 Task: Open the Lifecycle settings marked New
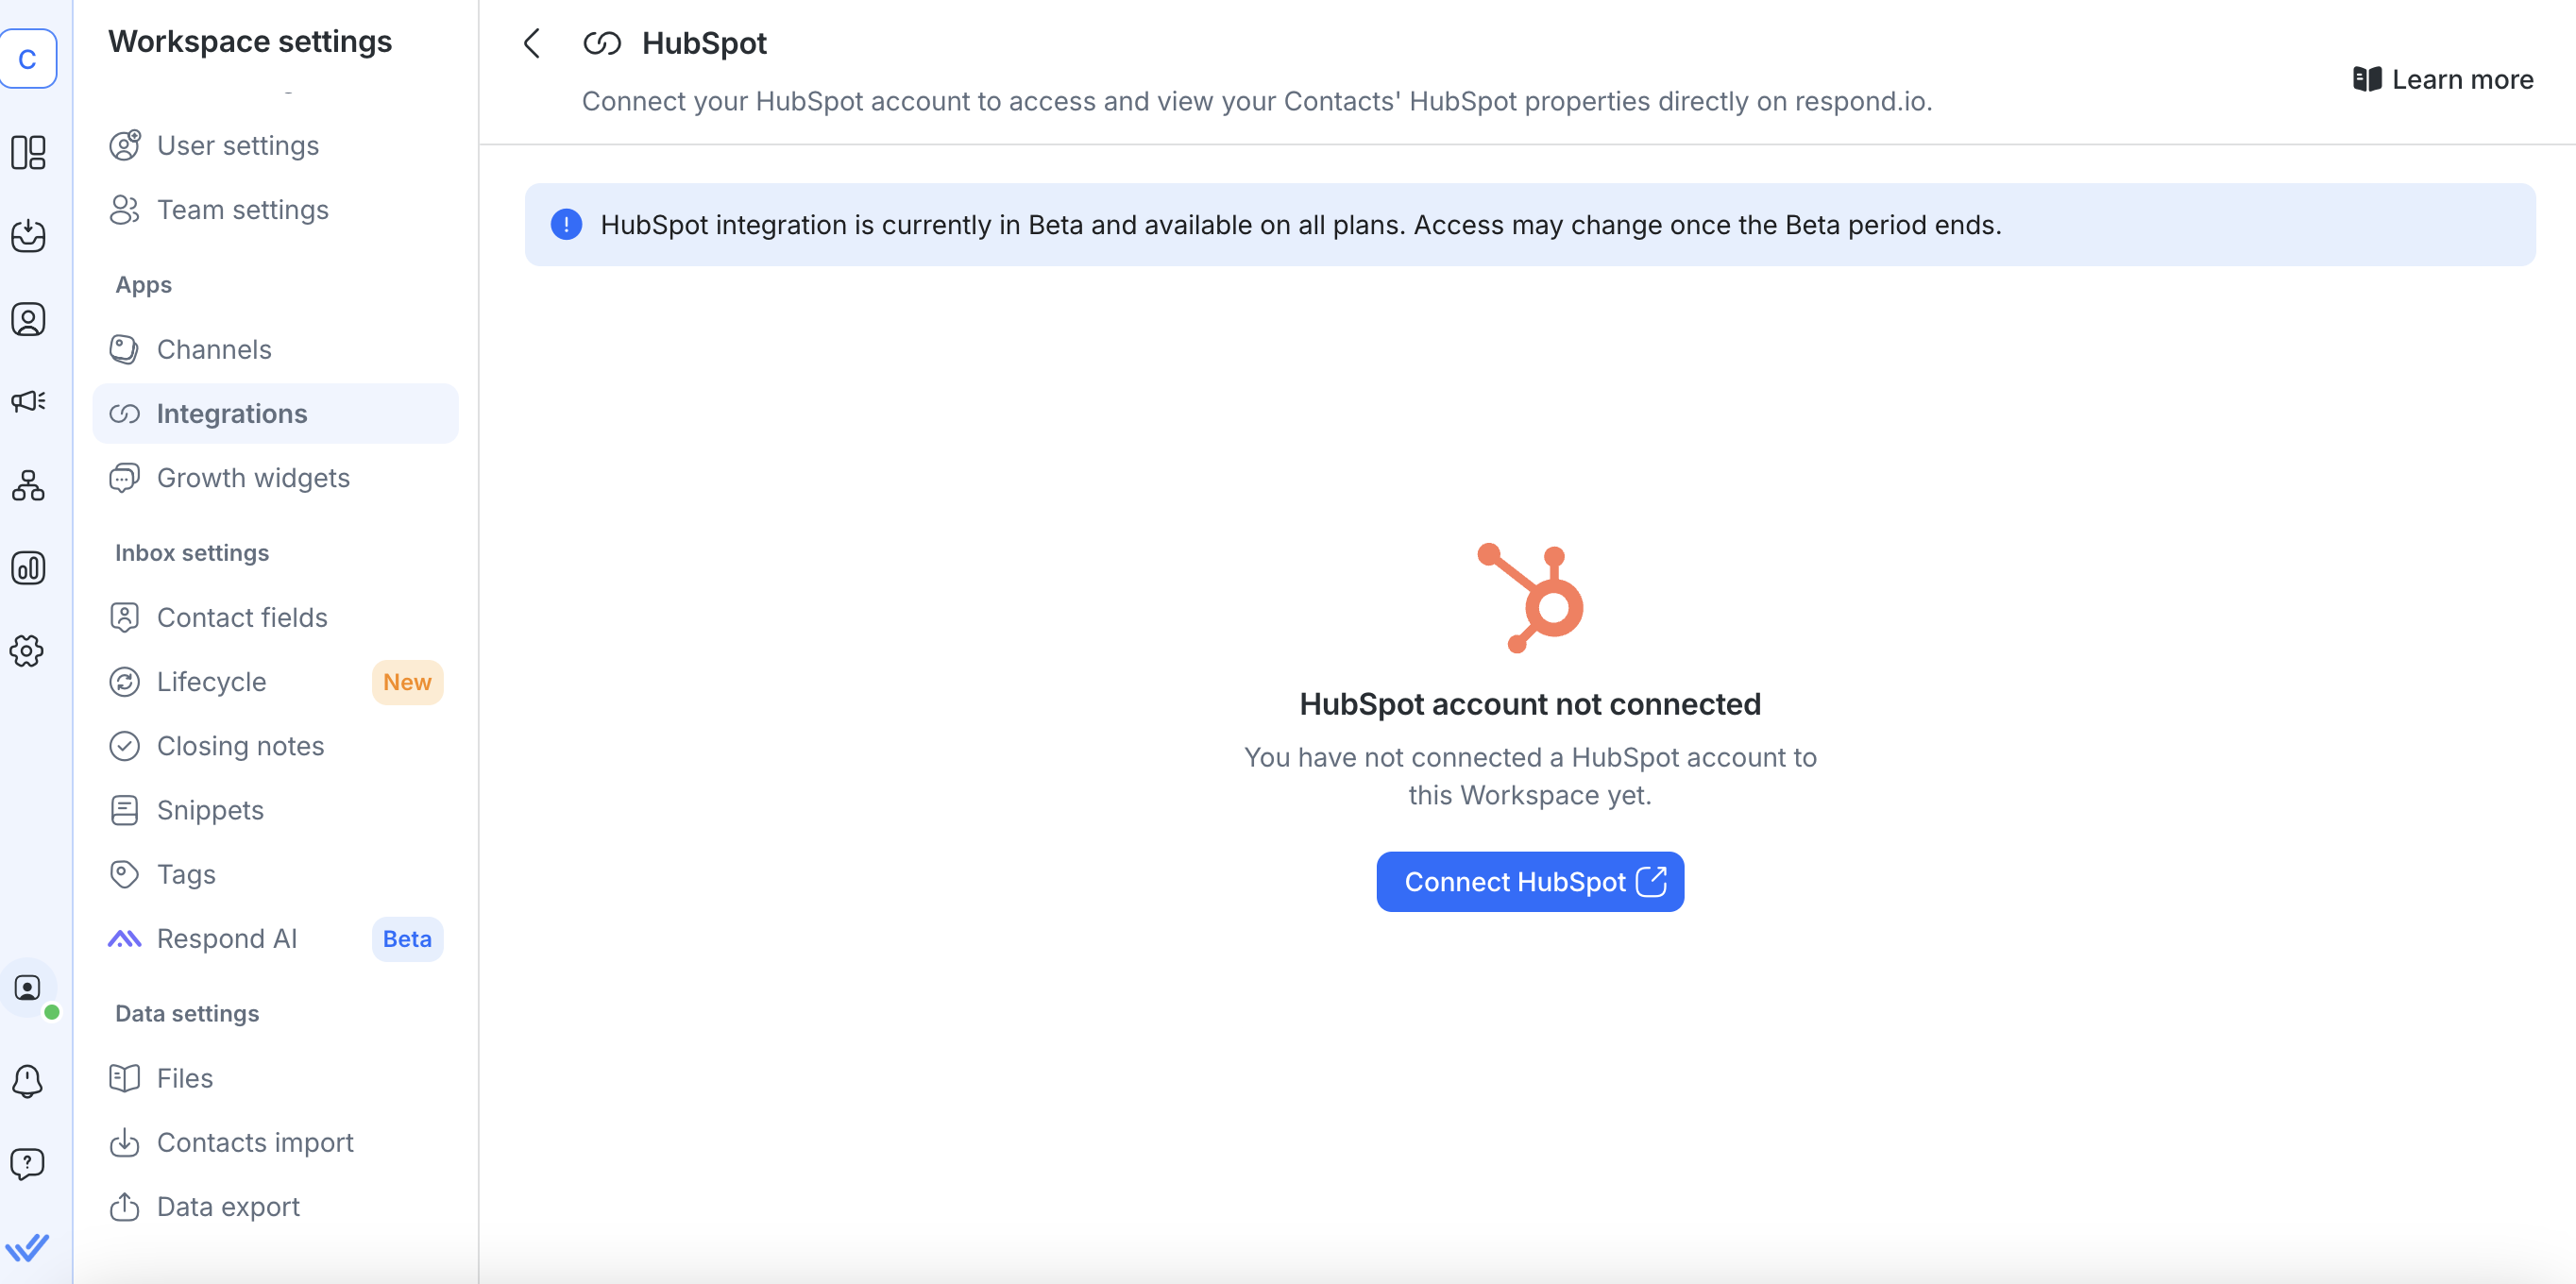click(211, 682)
